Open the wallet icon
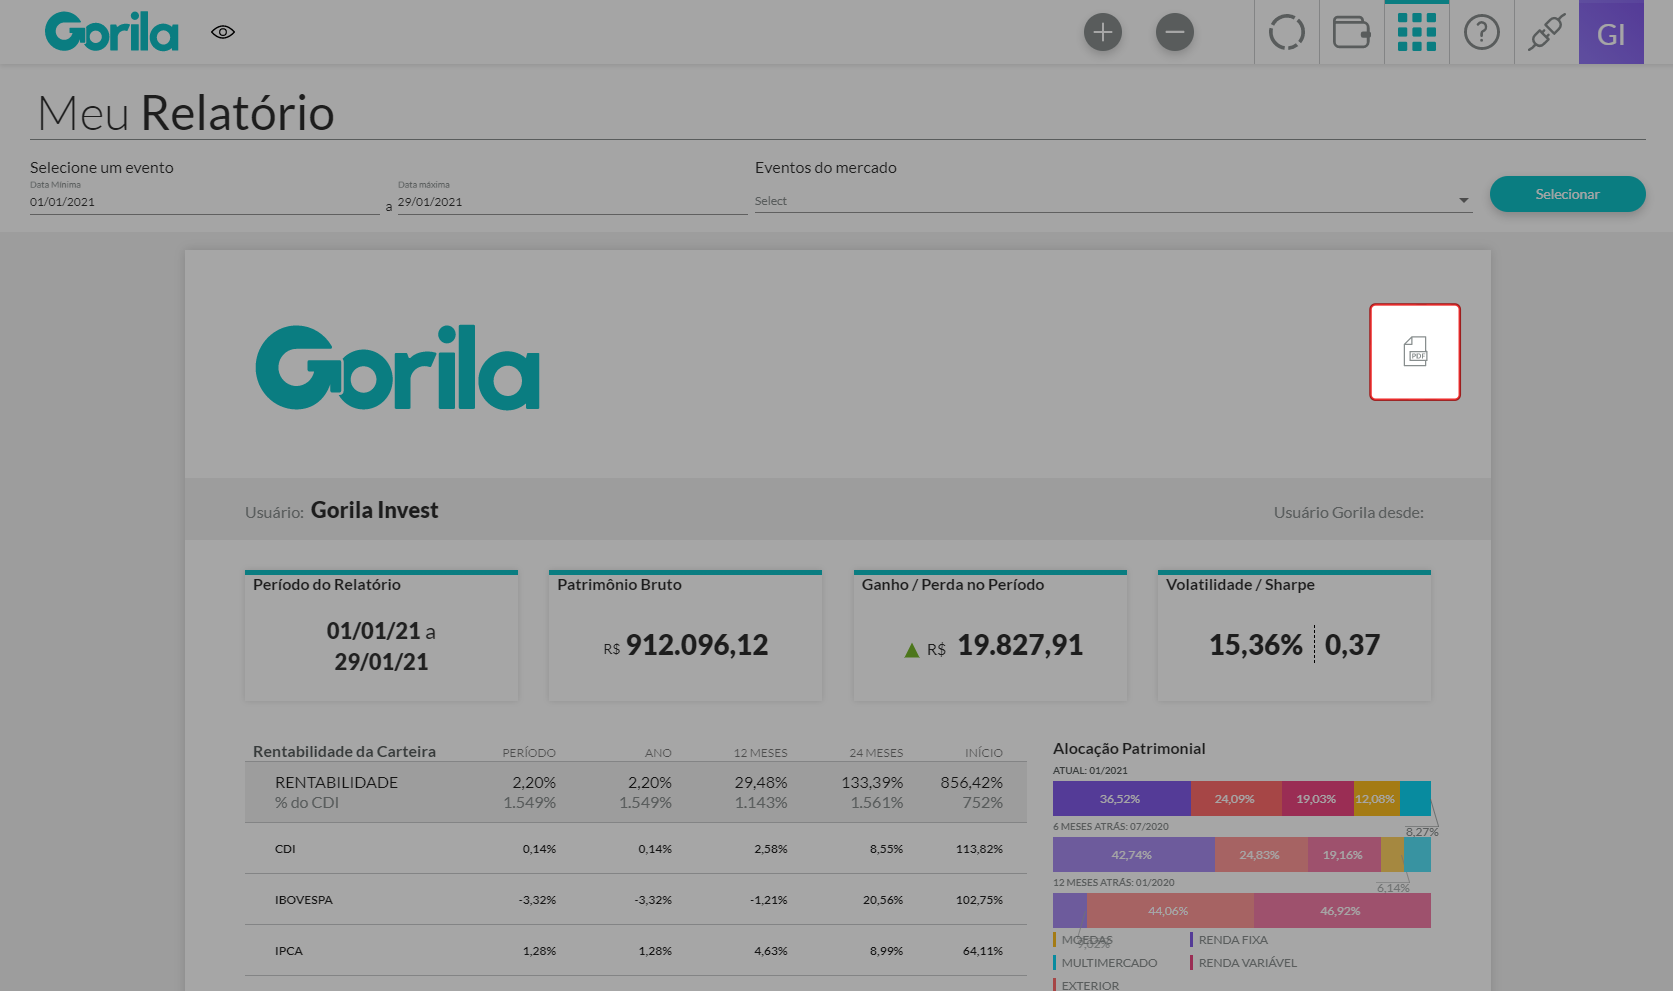The width and height of the screenshot is (1673, 991). coord(1352,32)
